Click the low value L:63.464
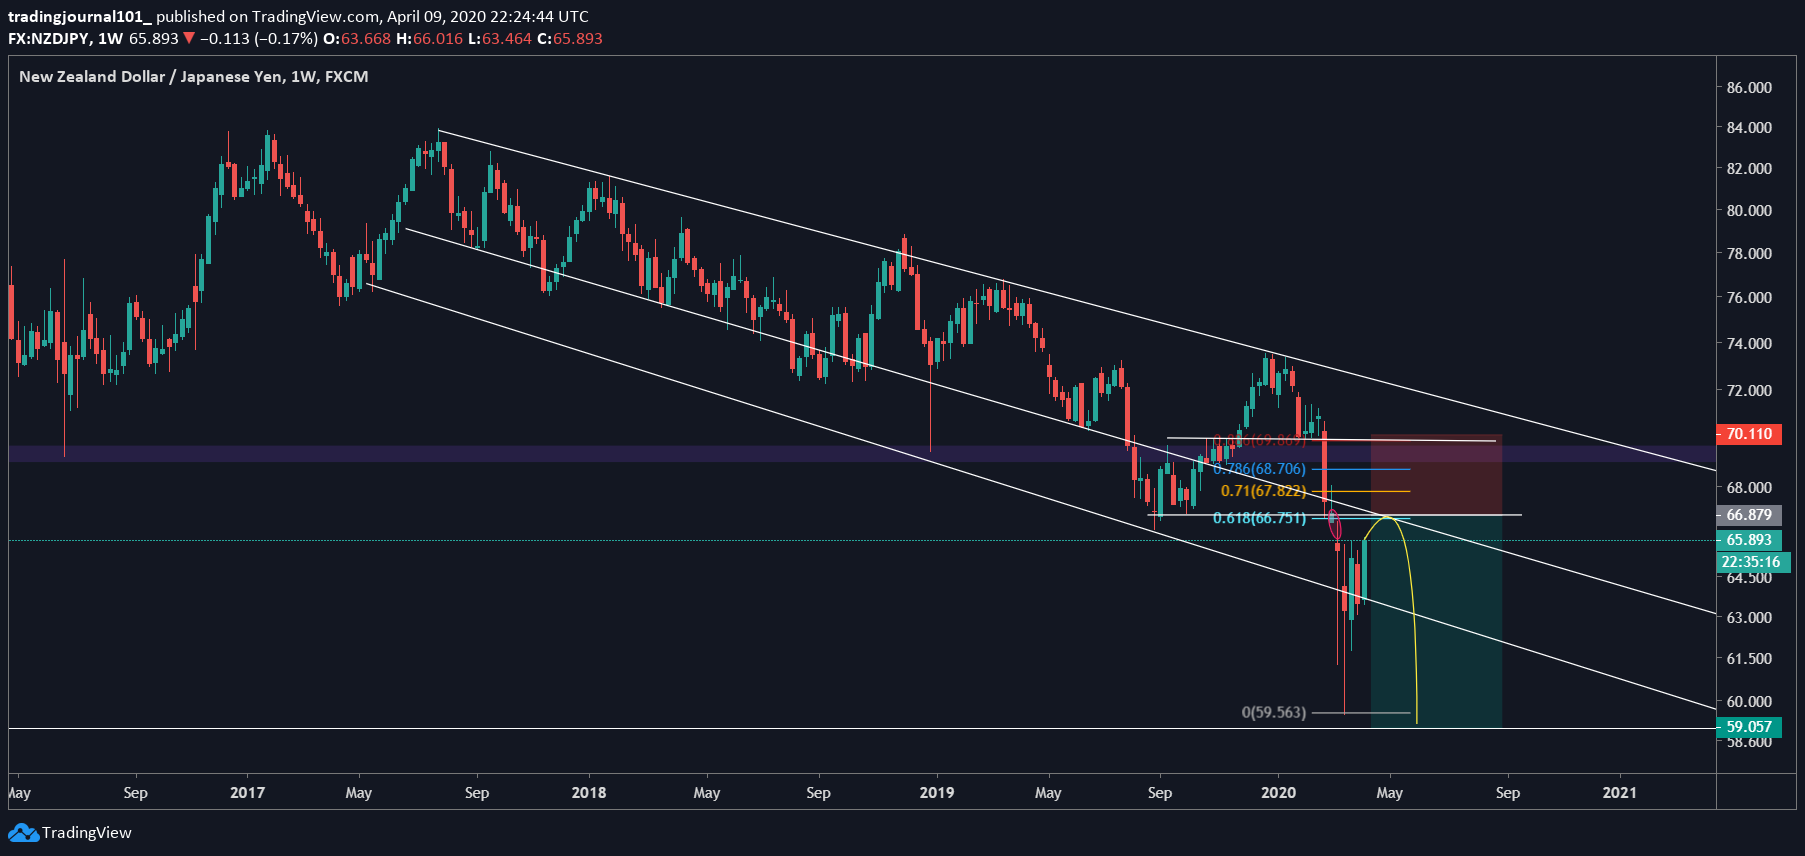The height and width of the screenshot is (856, 1805). tap(500, 38)
